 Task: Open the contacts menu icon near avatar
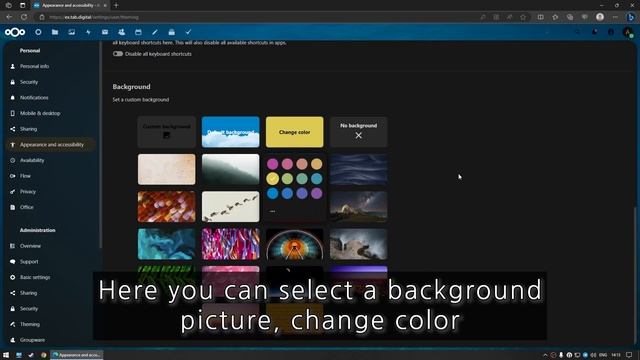pyautogui.click(x=611, y=32)
